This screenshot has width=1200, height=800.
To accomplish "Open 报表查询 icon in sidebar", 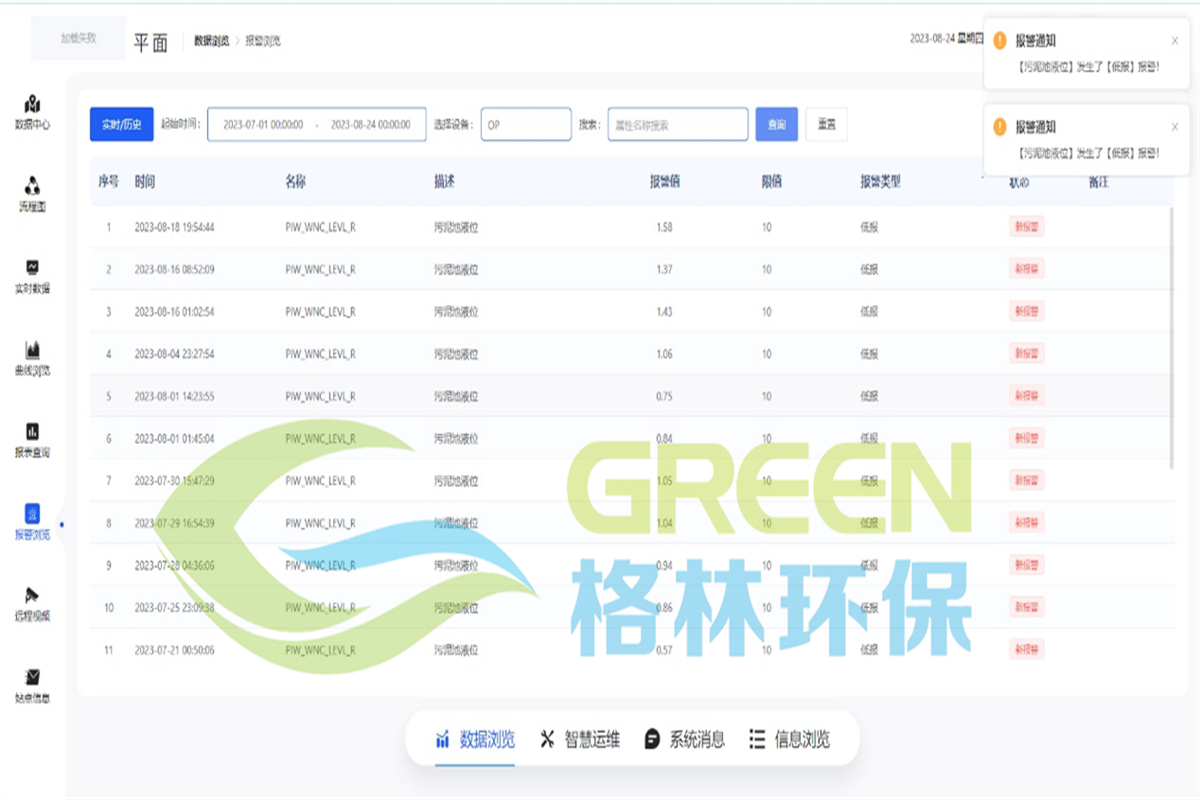I will pos(32,431).
